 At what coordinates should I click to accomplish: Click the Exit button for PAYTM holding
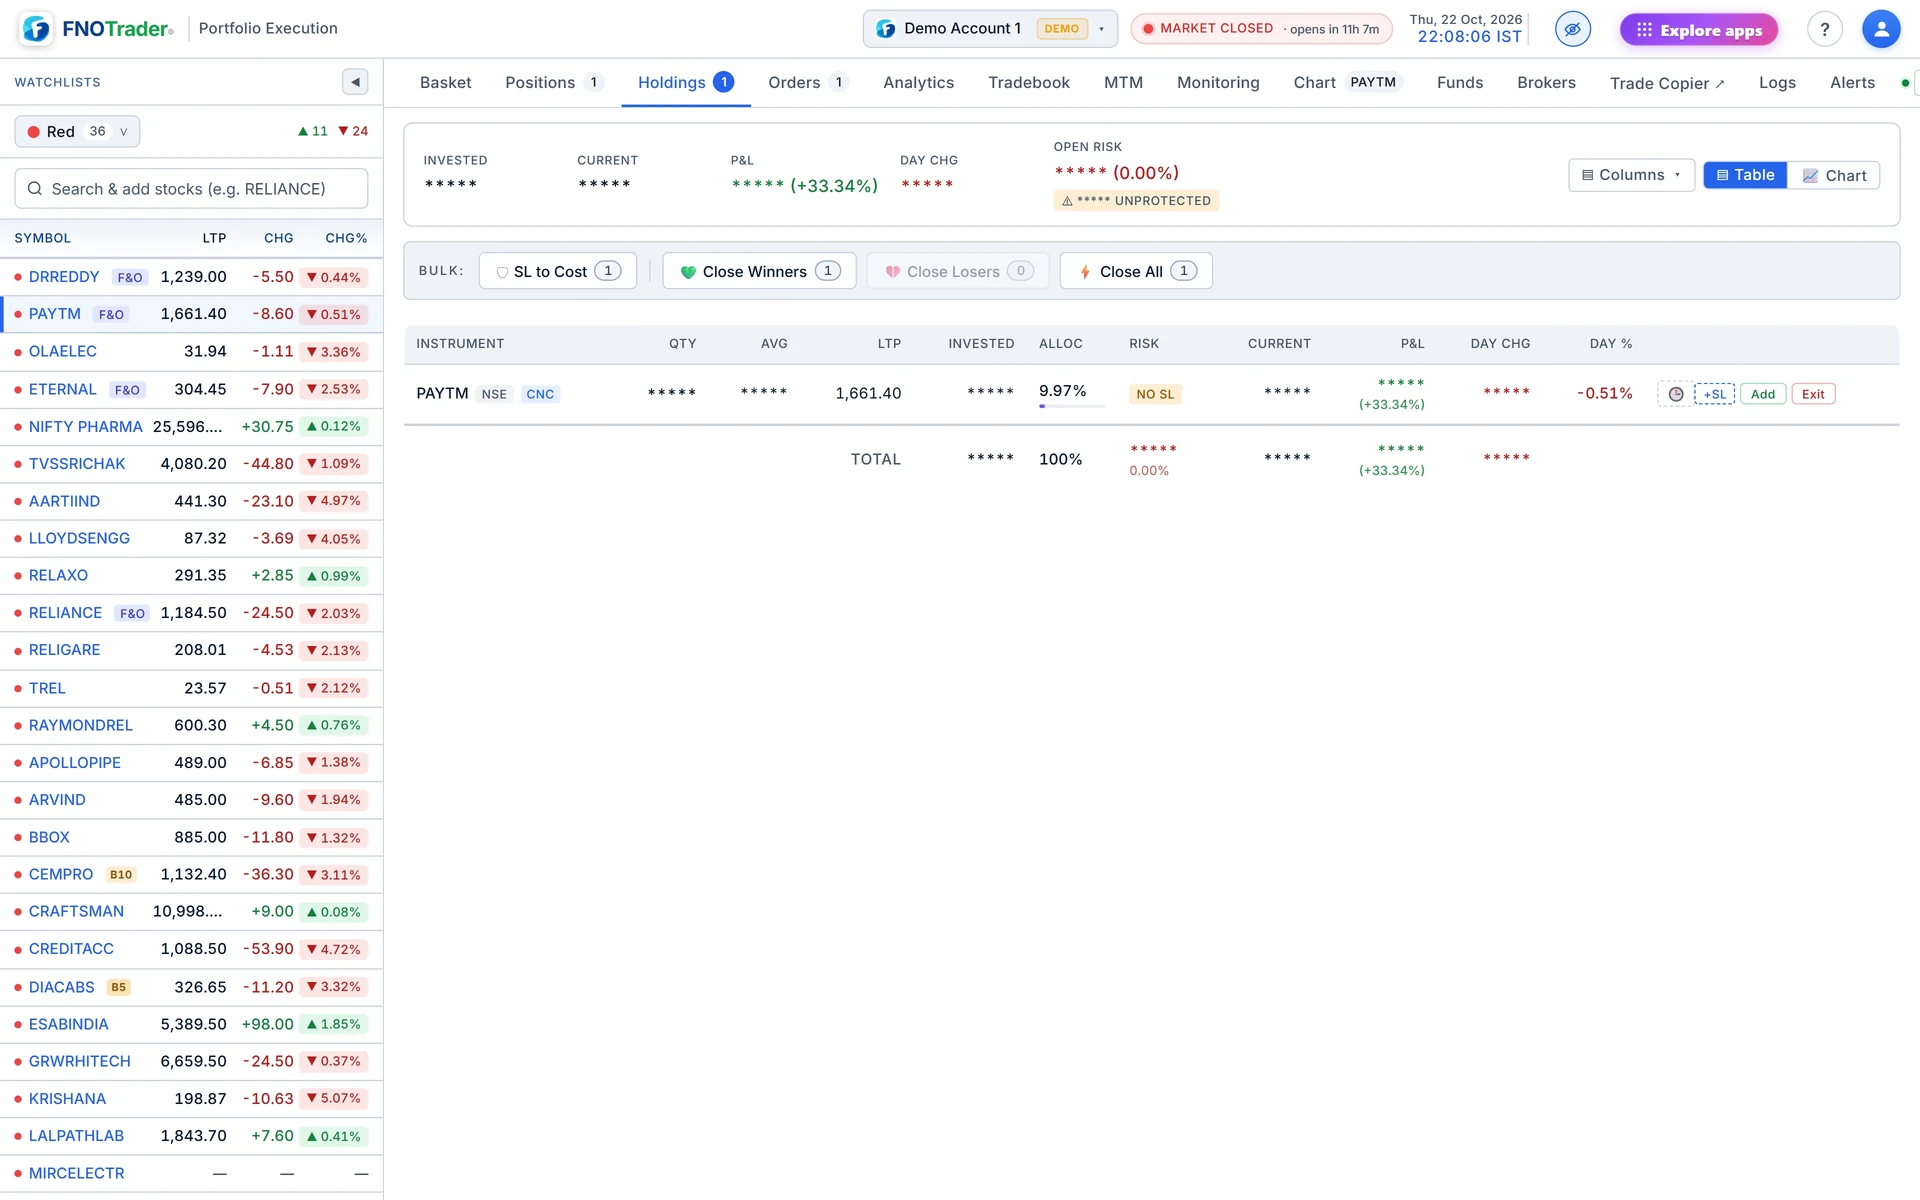point(1813,394)
